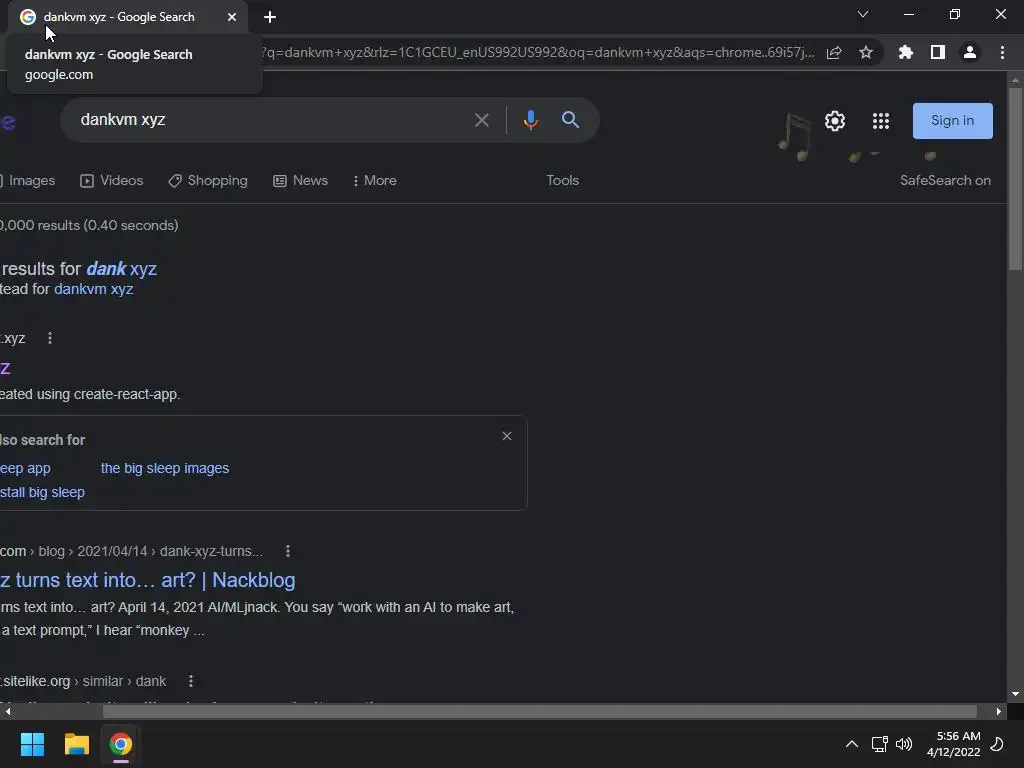The height and width of the screenshot is (768, 1024).
Task: Open the notification moon icon
Action: (997, 744)
